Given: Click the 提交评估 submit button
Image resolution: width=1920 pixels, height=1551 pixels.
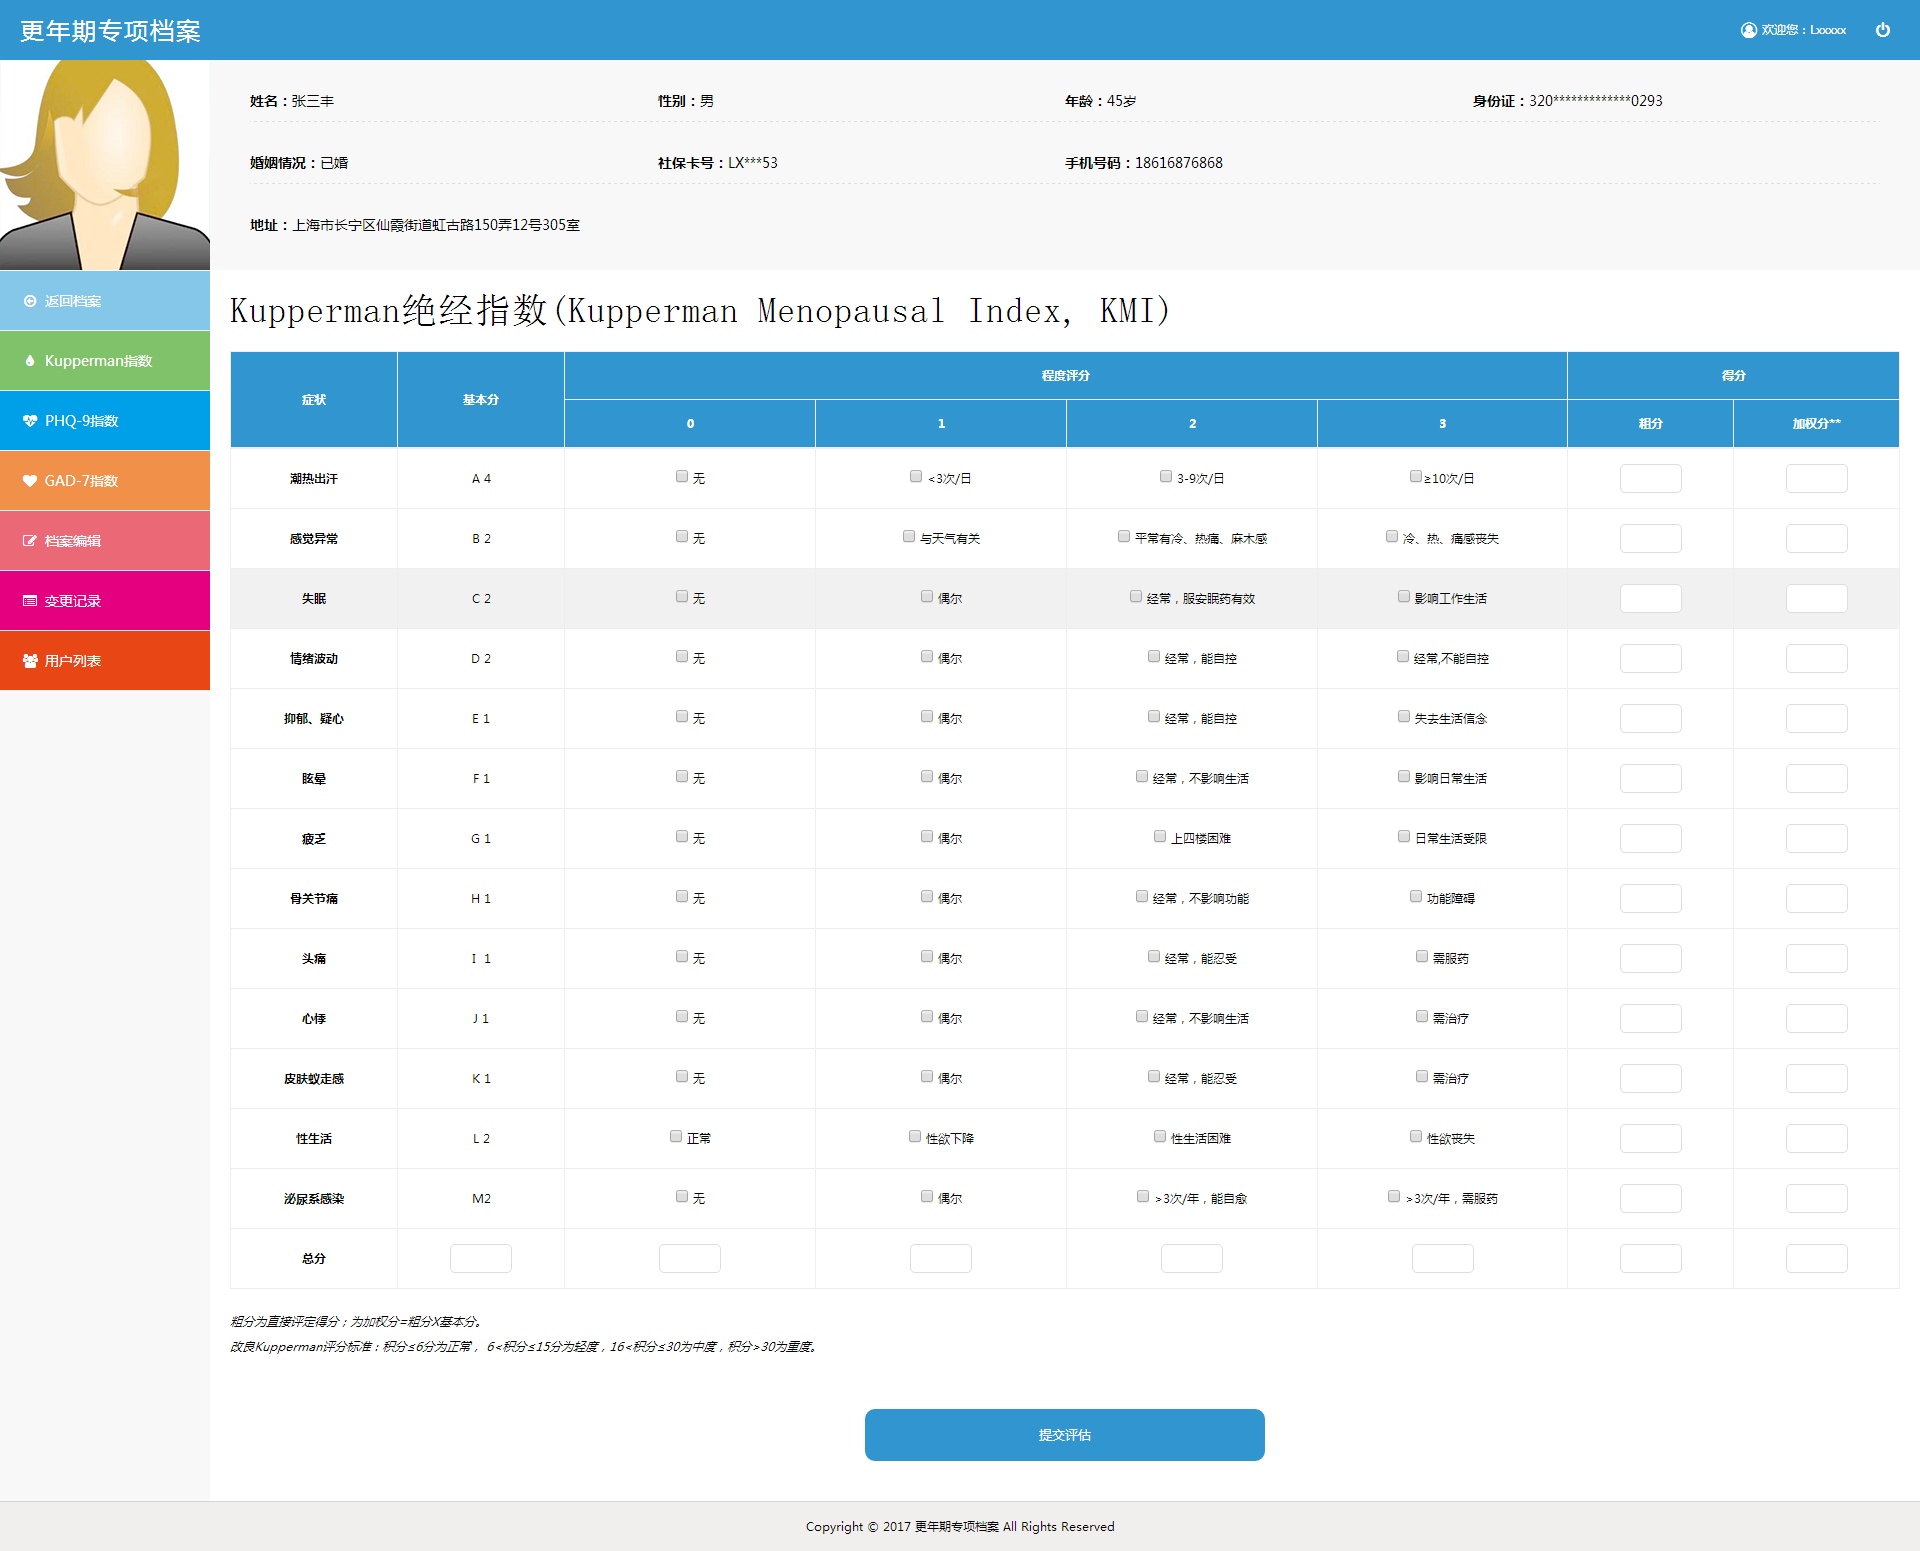Looking at the screenshot, I should click(1064, 1435).
